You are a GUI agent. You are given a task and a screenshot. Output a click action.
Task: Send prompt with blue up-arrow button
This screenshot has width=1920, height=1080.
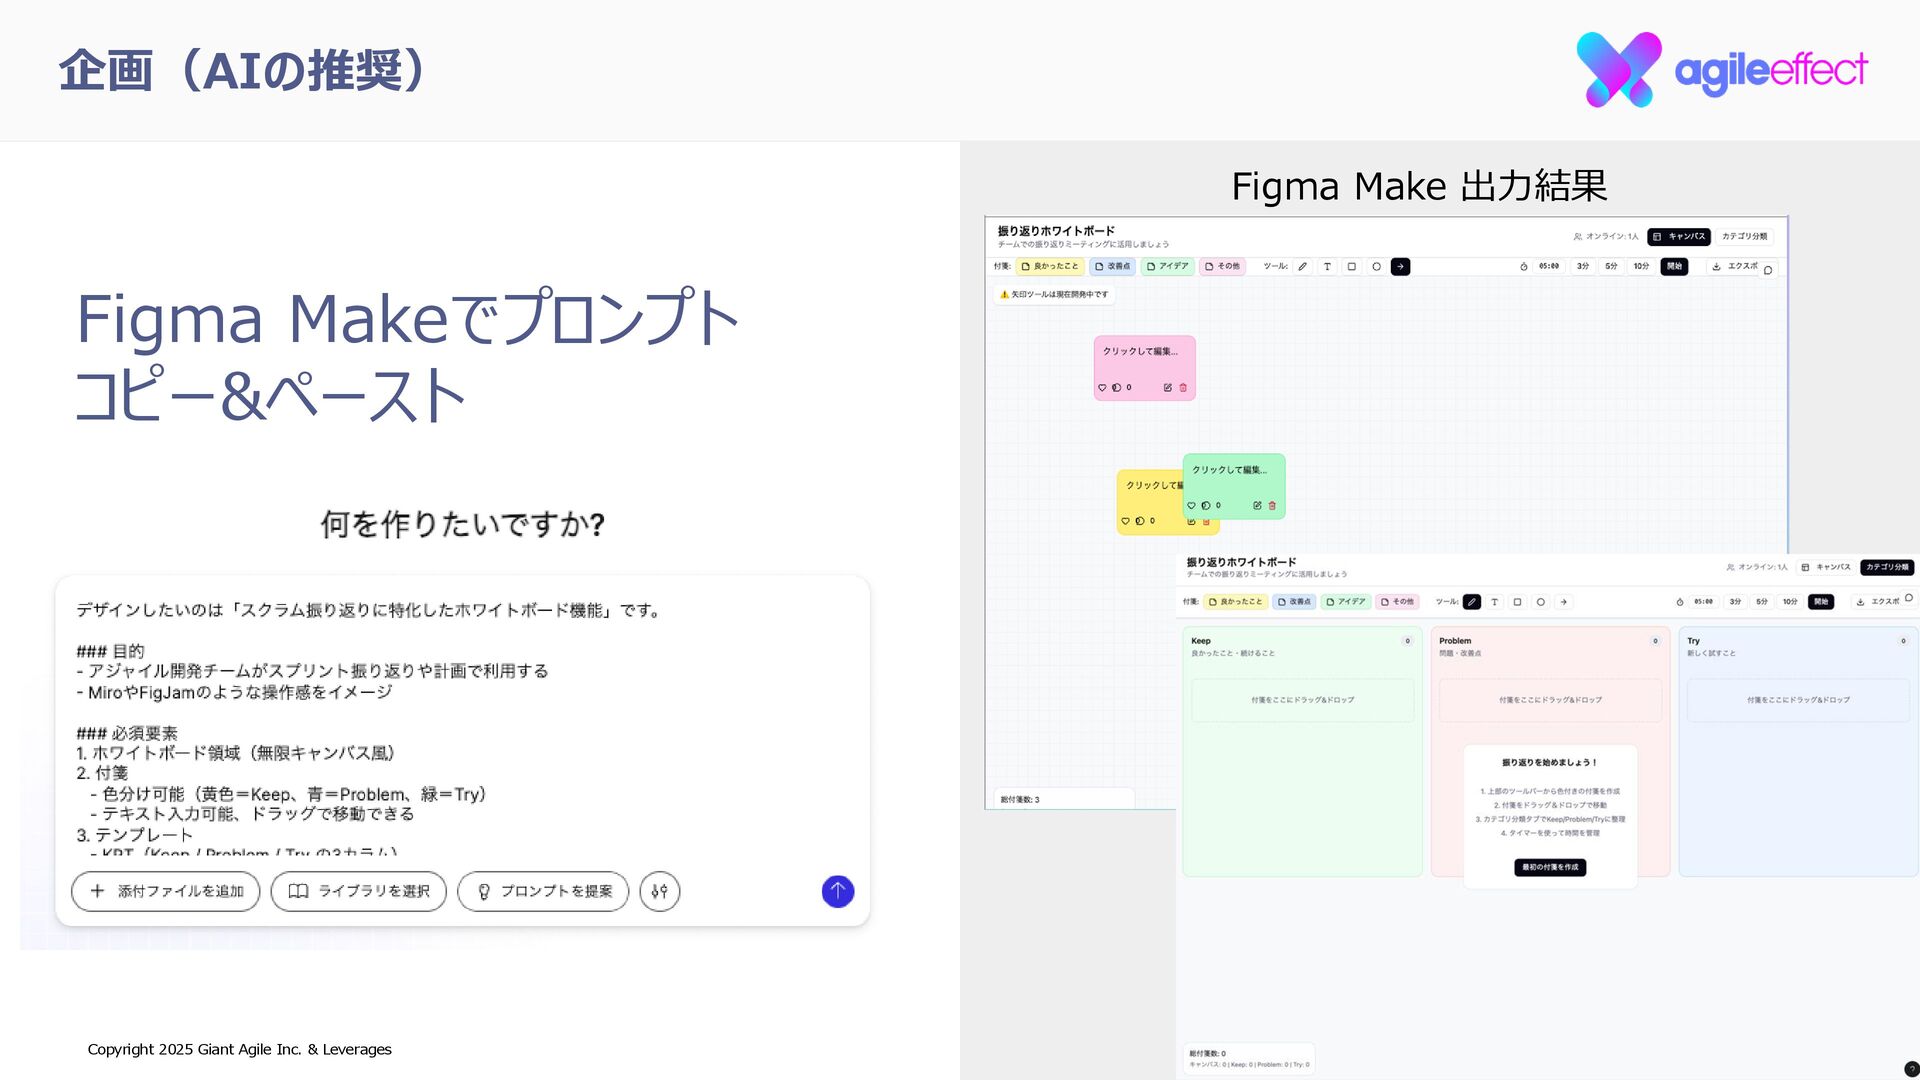click(x=837, y=891)
